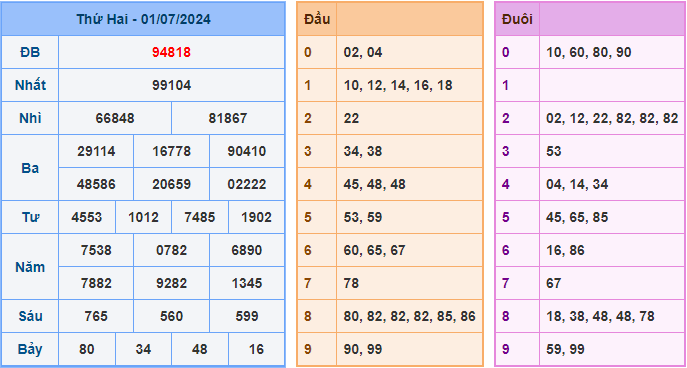Select the number 80 in Bảy row

(87, 349)
